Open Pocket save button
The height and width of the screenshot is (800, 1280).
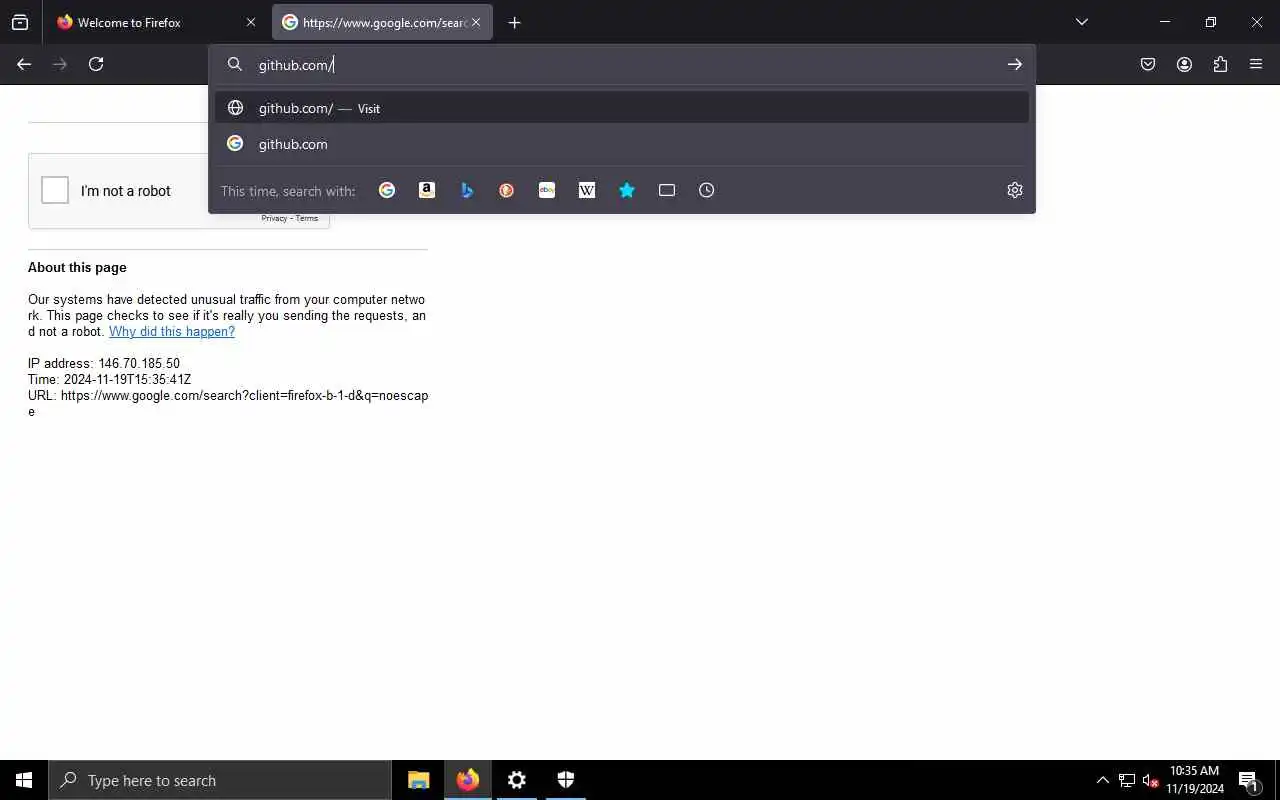click(x=1148, y=64)
